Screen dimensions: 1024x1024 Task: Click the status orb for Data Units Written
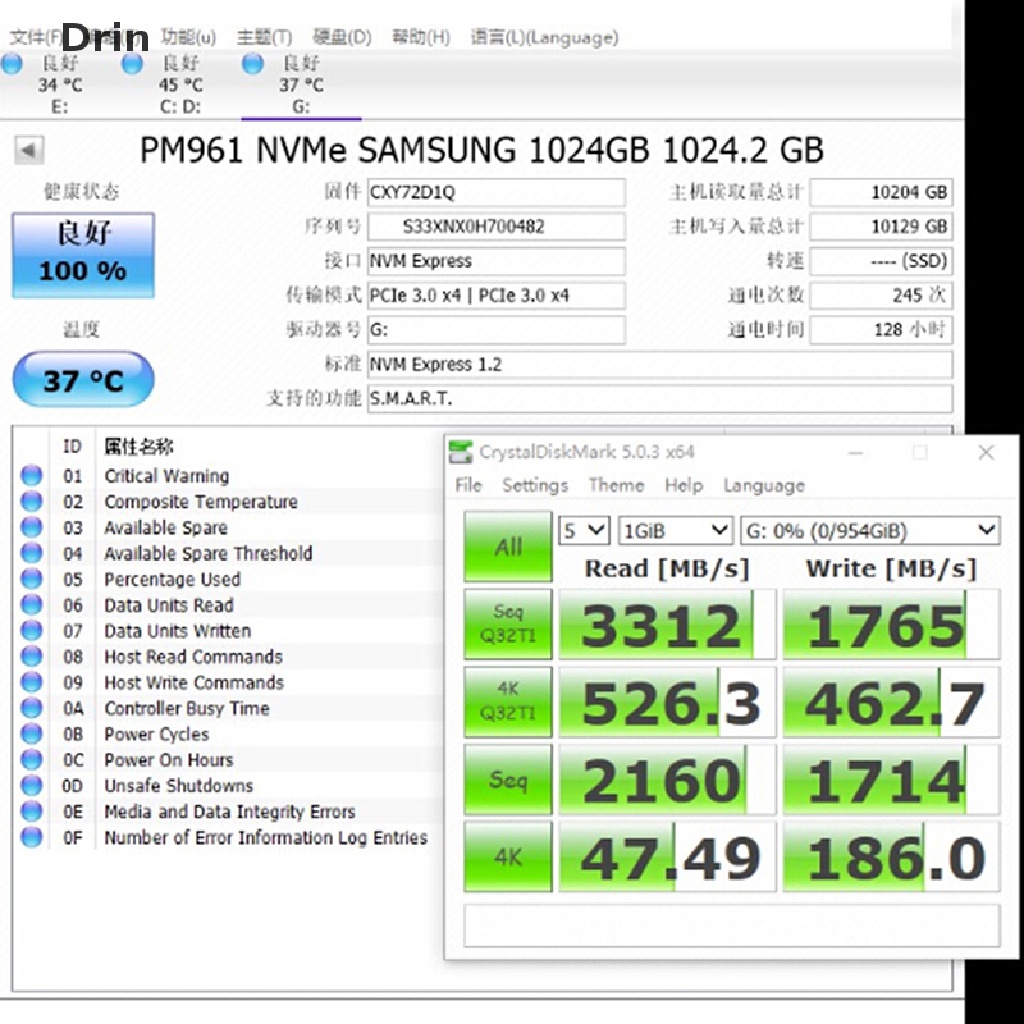coord(31,630)
